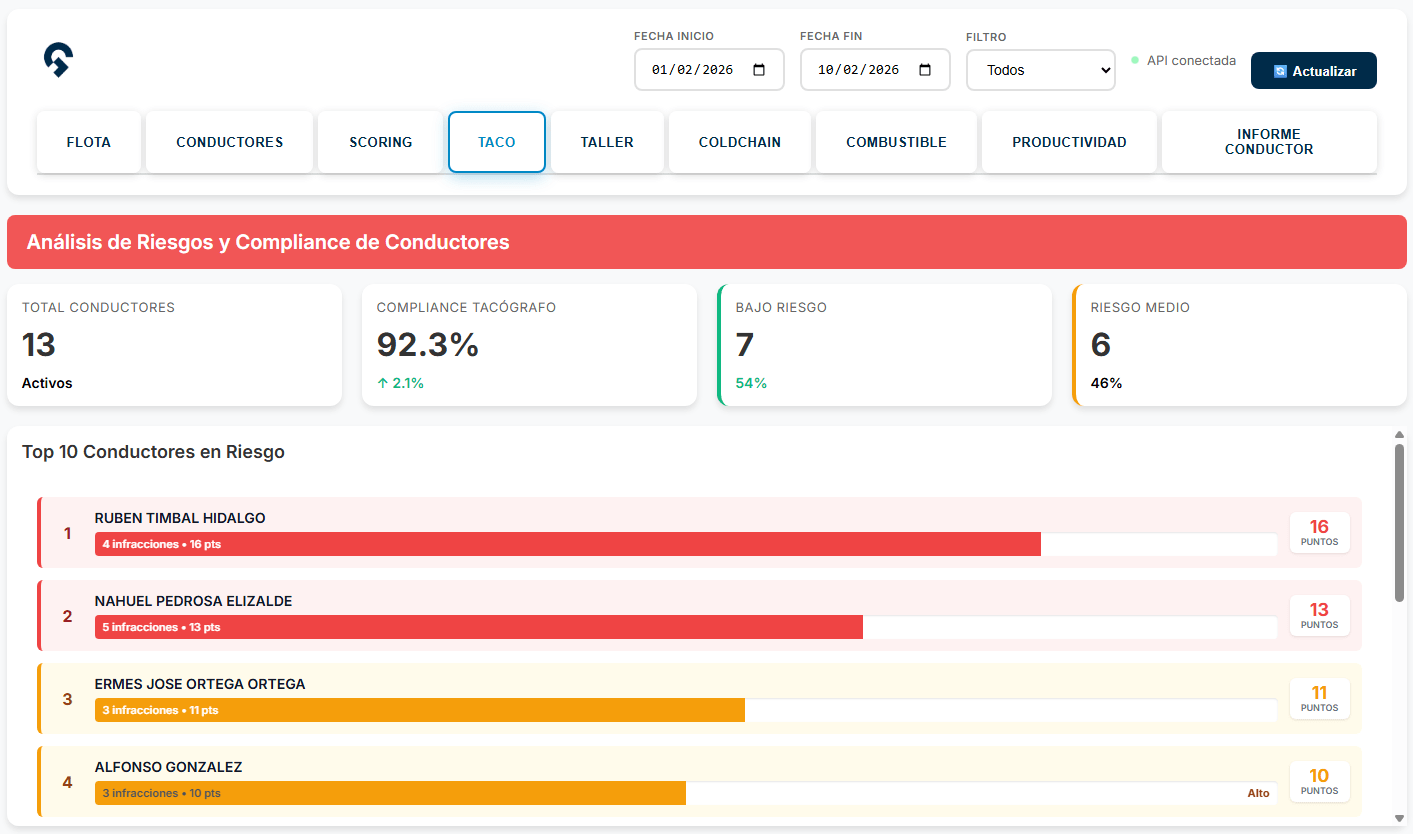Click the vertical scrollbar thumb
Screen dimensions: 1413x834
[1399, 522]
